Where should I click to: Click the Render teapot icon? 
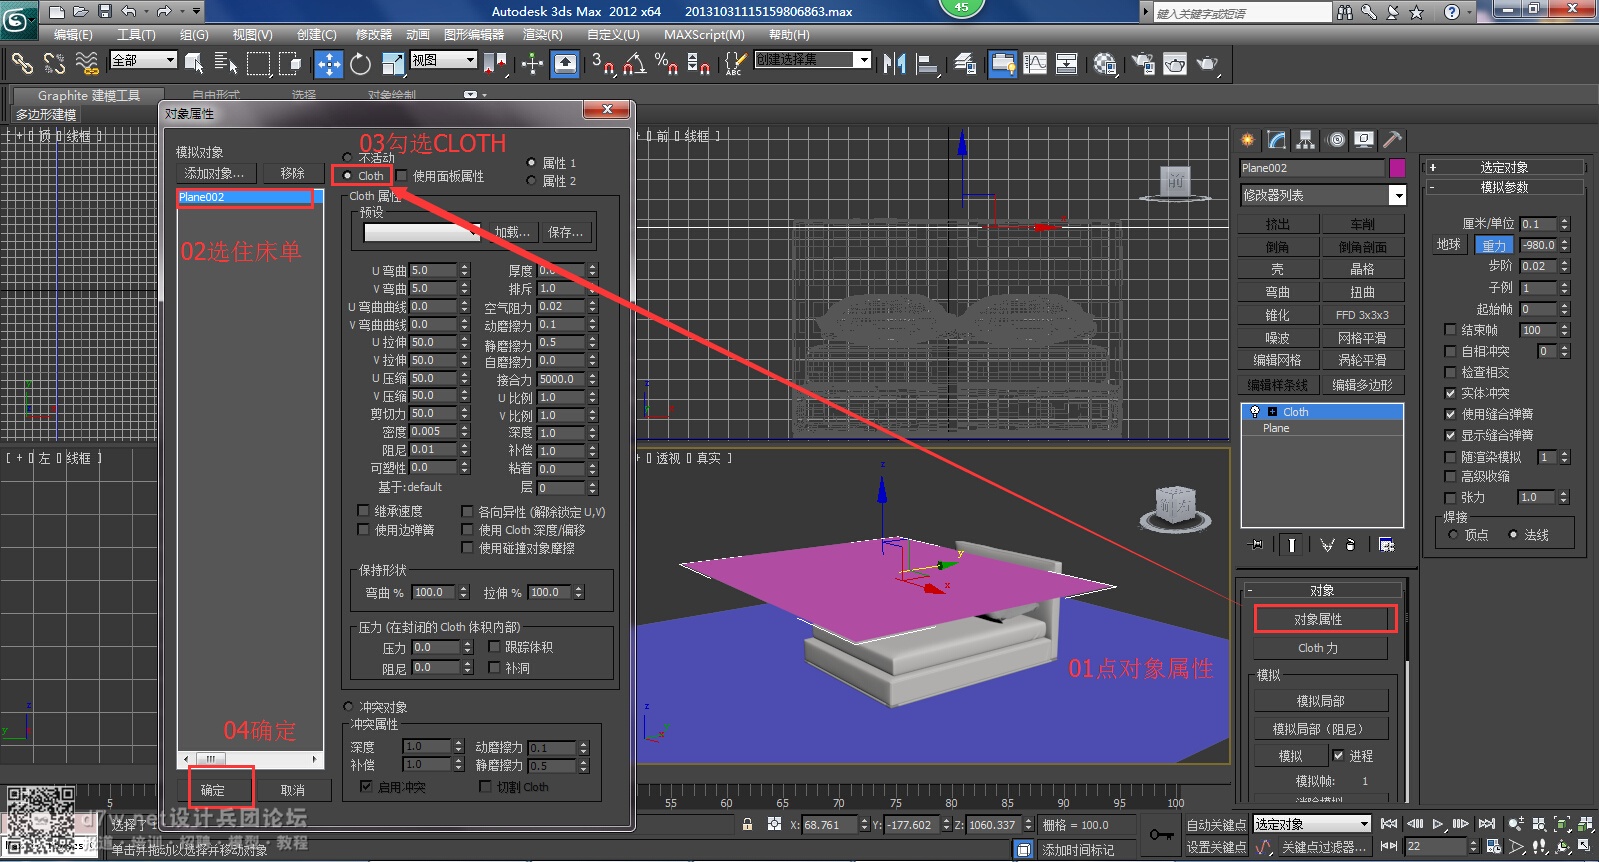tap(1209, 64)
